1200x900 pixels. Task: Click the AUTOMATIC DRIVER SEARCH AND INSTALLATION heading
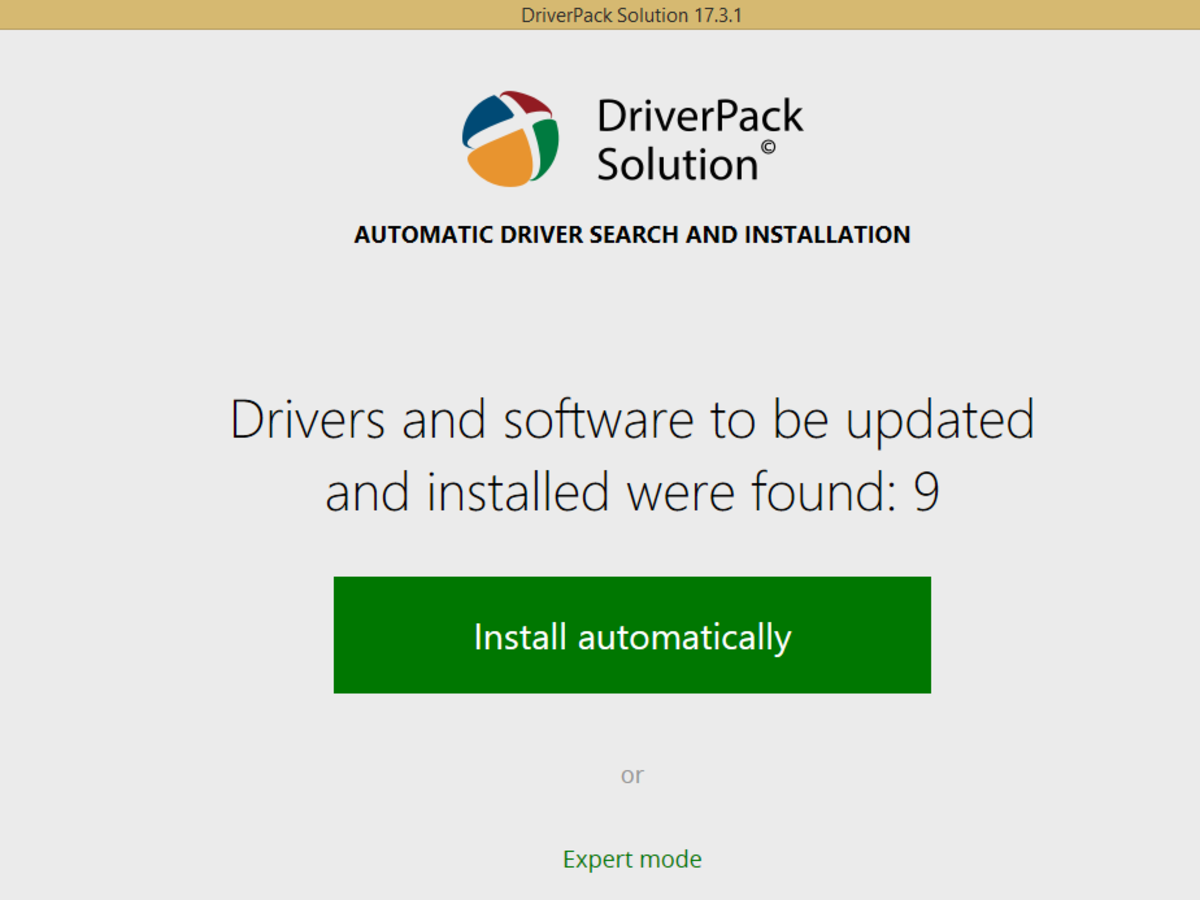pyautogui.click(x=632, y=234)
